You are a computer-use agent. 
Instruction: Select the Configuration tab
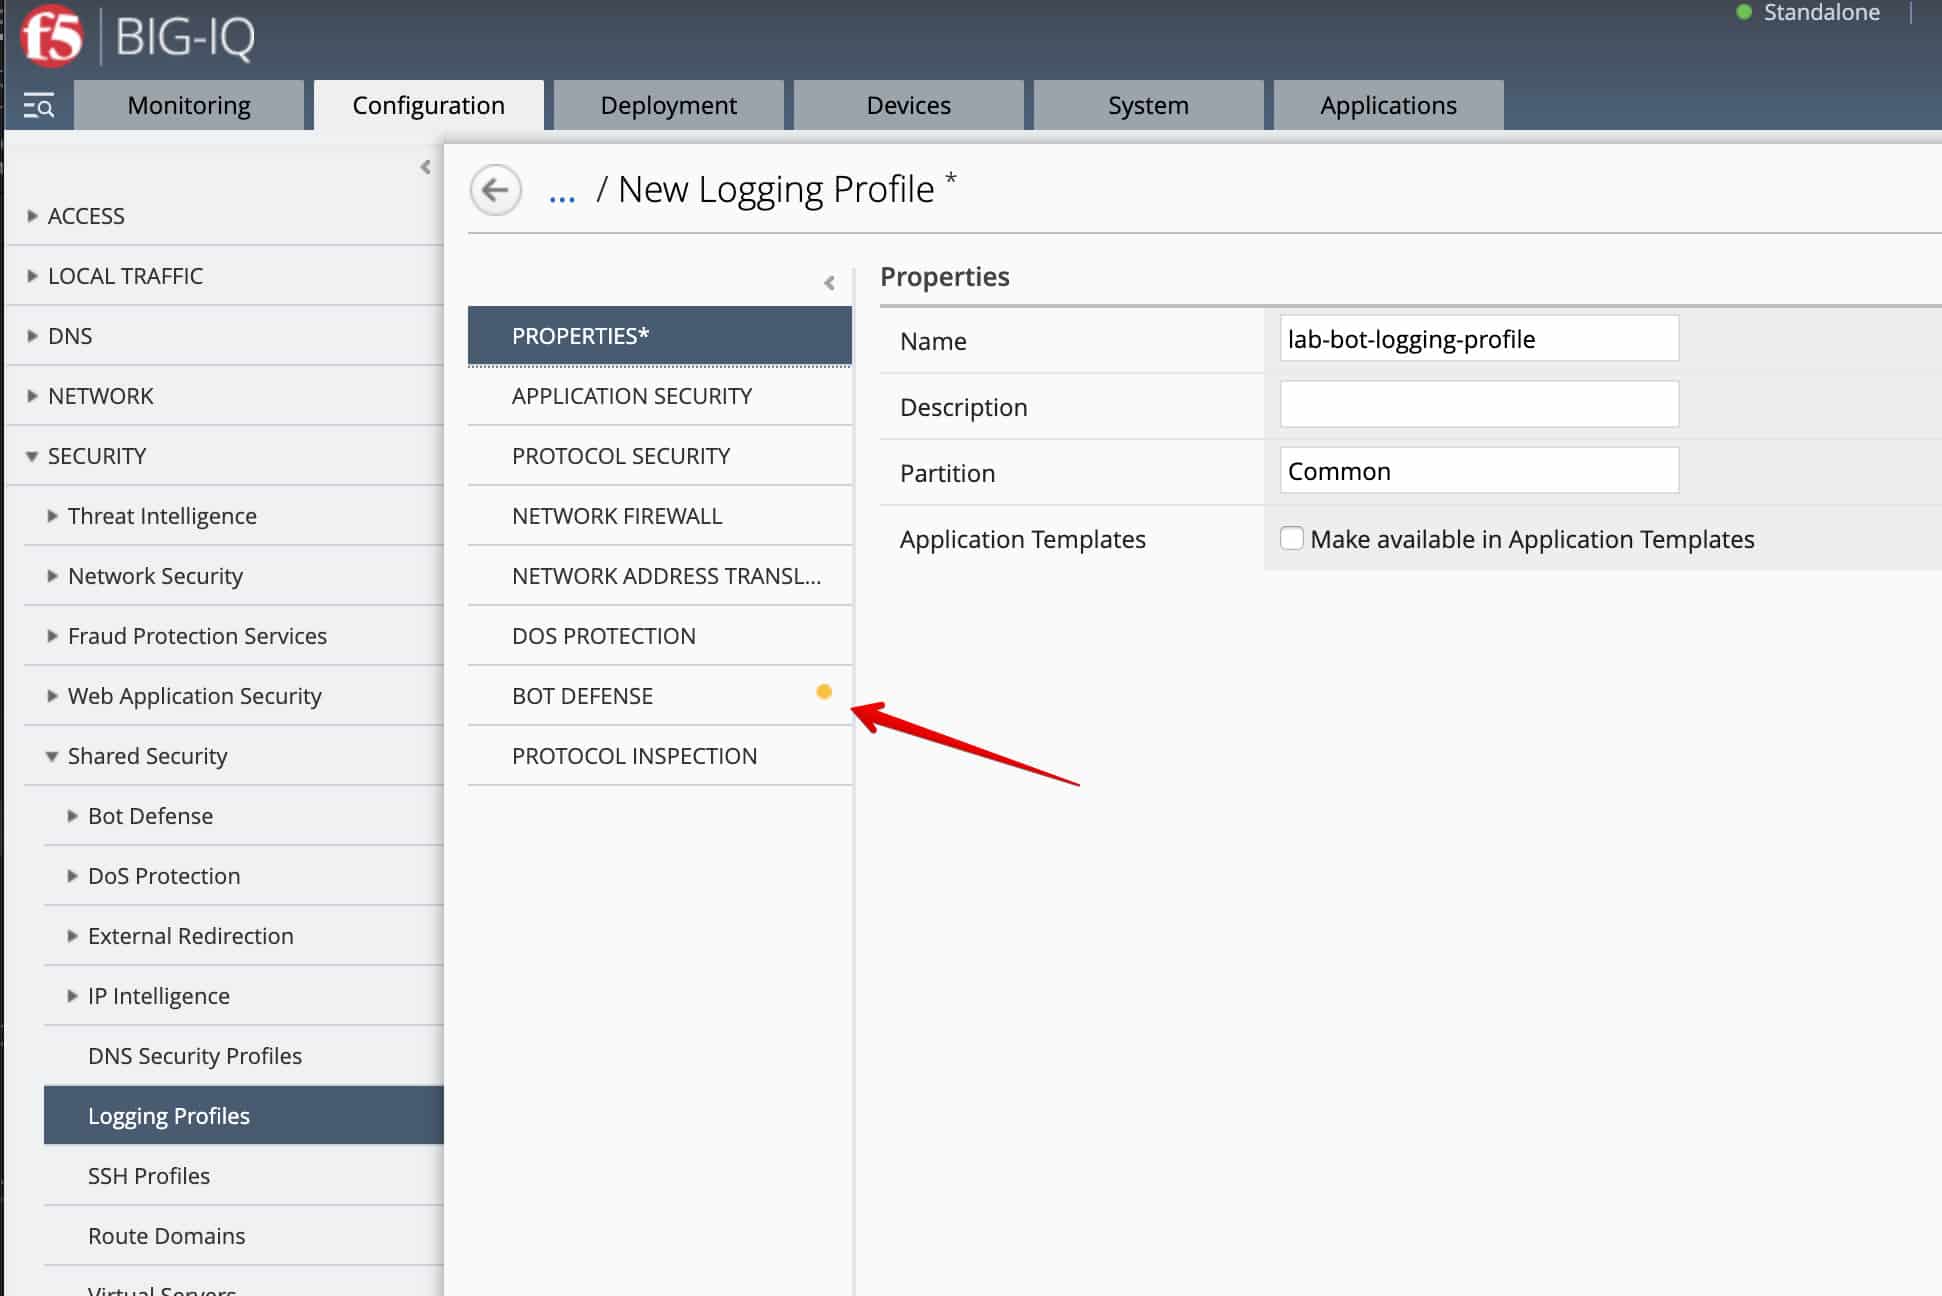429,105
